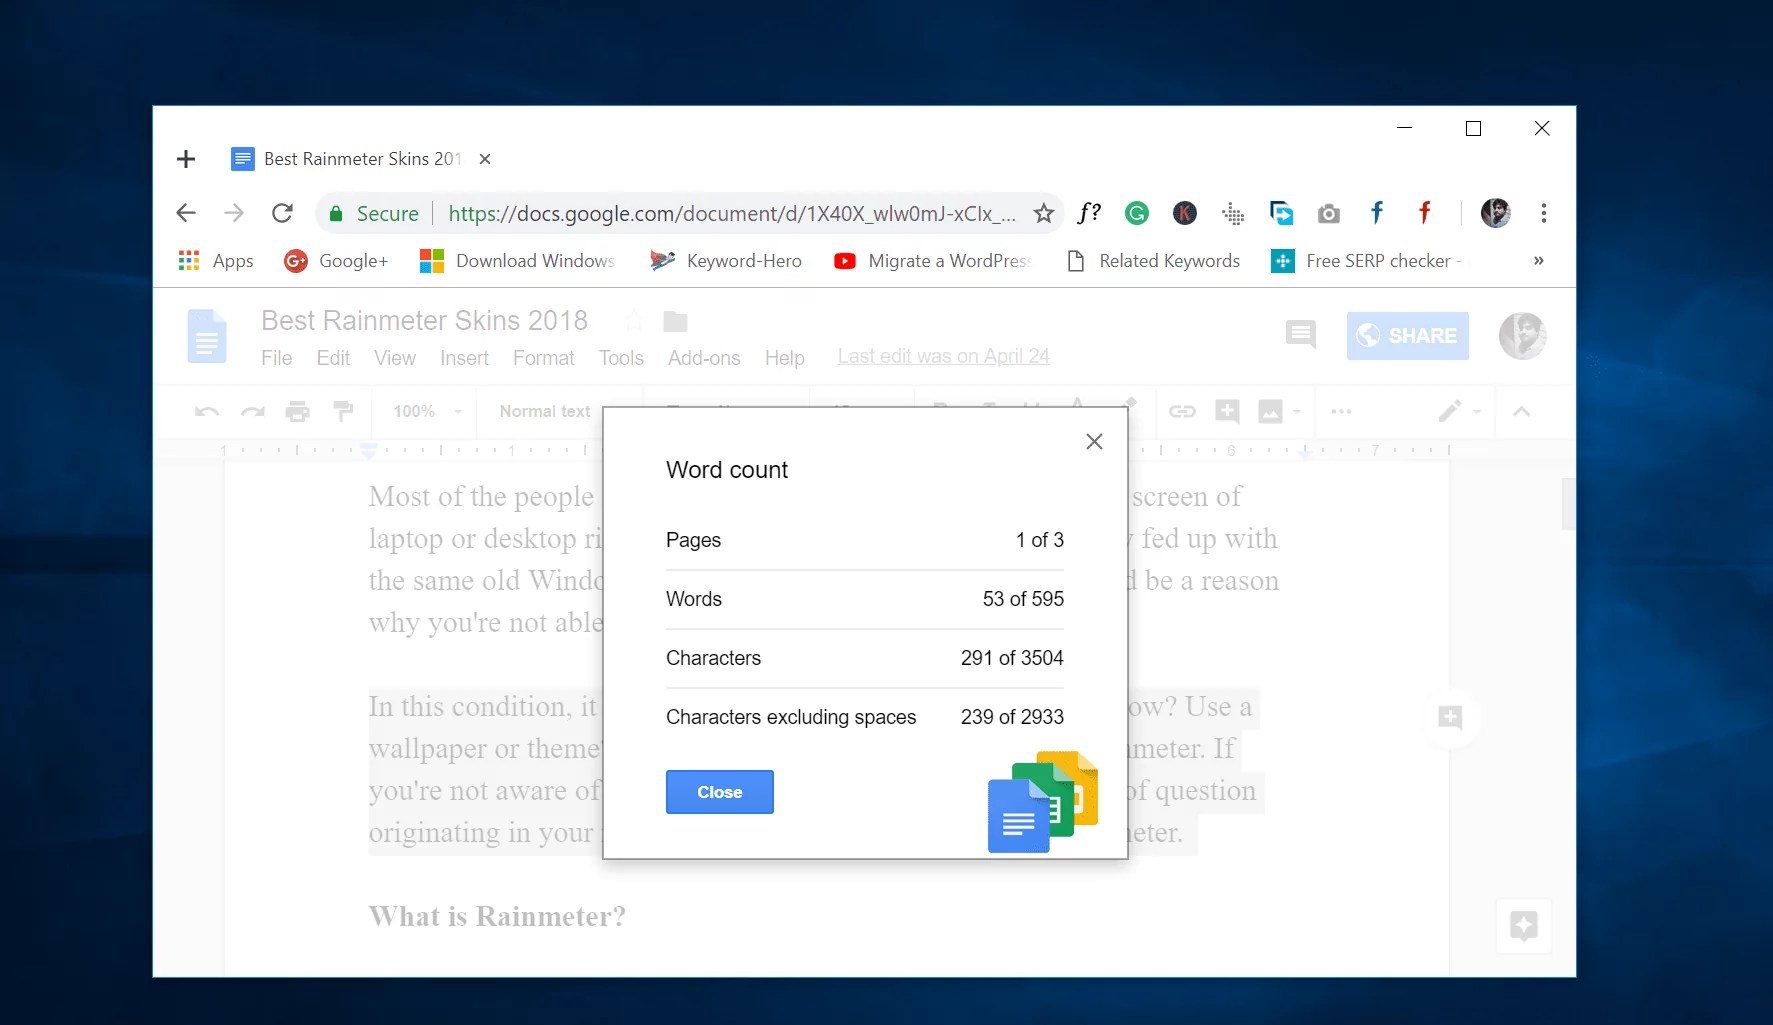Viewport: 1773px width, 1025px height.
Task: Open the File menu
Action: (x=277, y=358)
